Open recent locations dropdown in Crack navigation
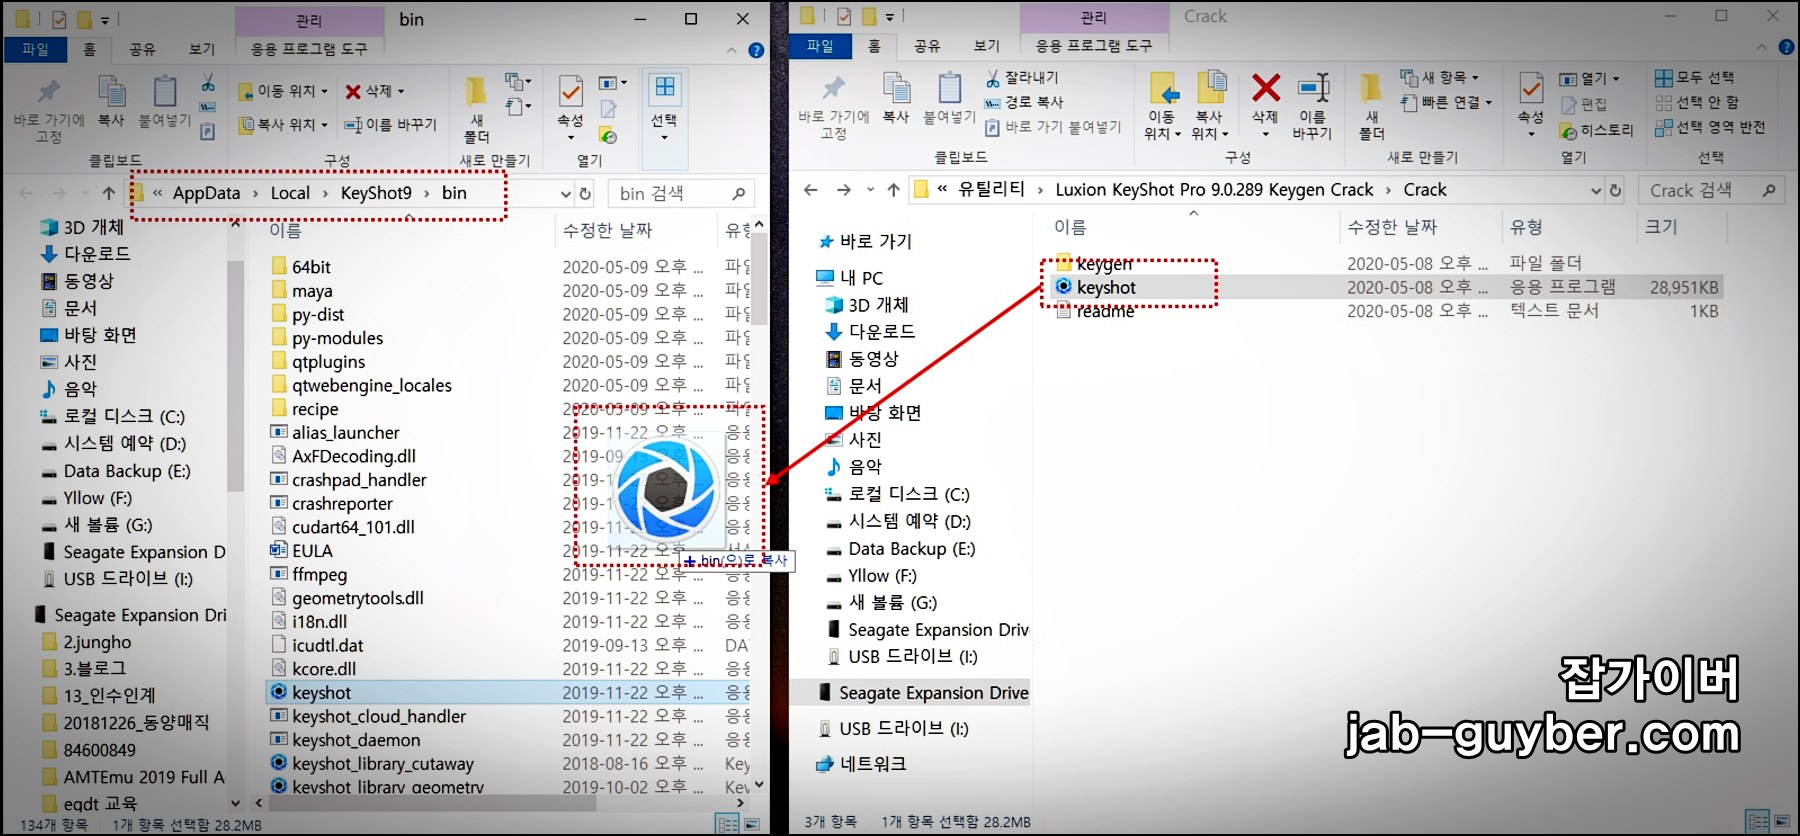This screenshot has width=1800, height=836. pyautogui.click(x=870, y=190)
